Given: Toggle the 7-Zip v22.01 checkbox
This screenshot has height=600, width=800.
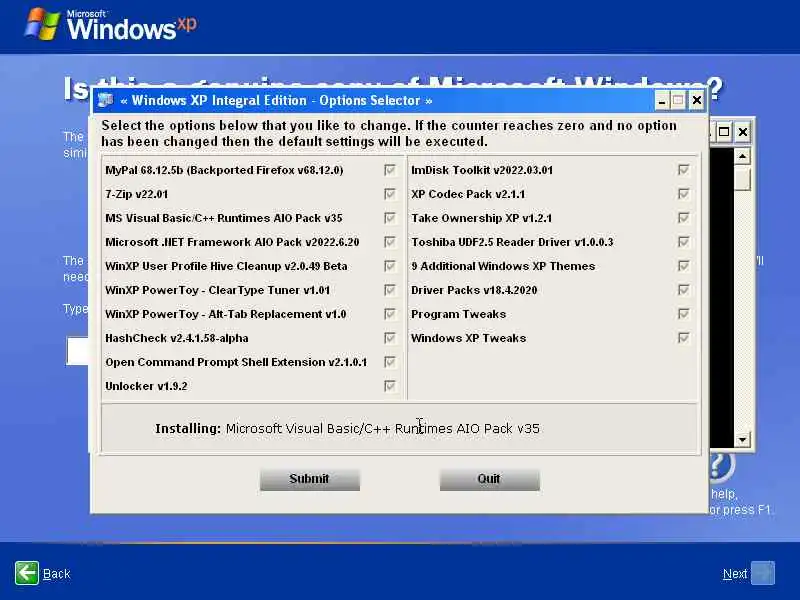Looking at the screenshot, I should (390, 194).
